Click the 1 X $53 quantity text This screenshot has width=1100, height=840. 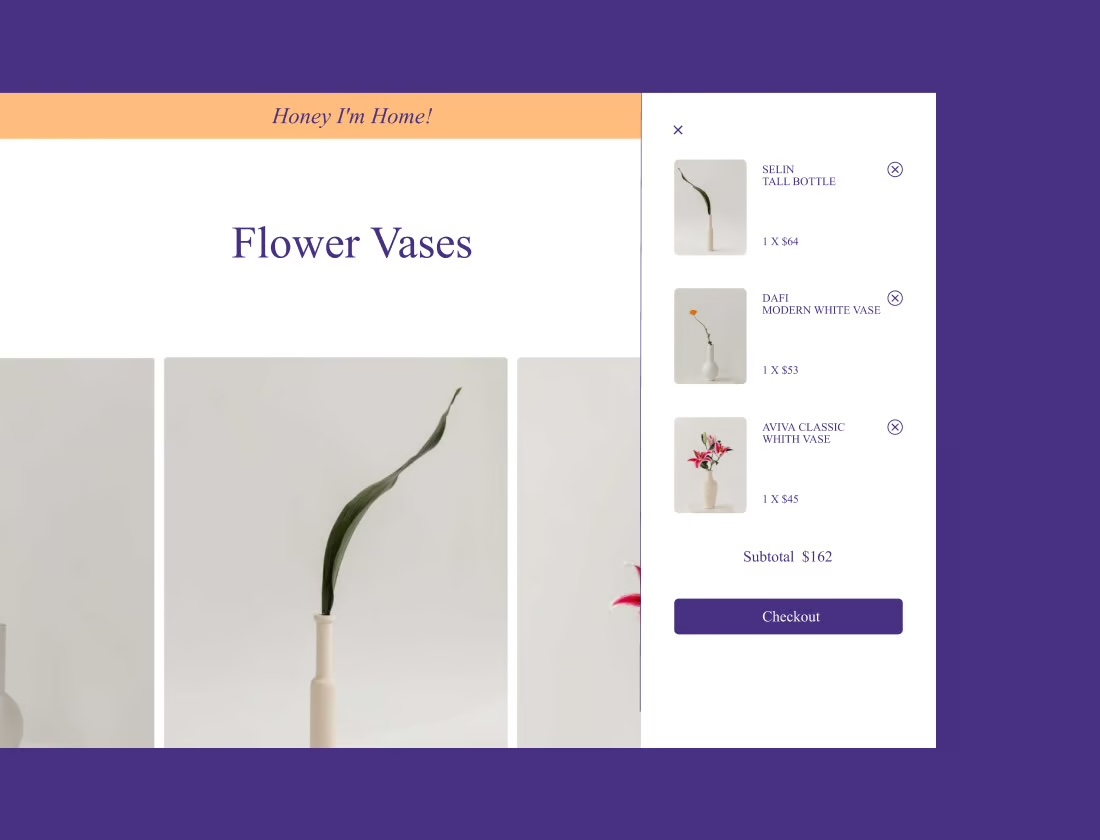(780, 370)
